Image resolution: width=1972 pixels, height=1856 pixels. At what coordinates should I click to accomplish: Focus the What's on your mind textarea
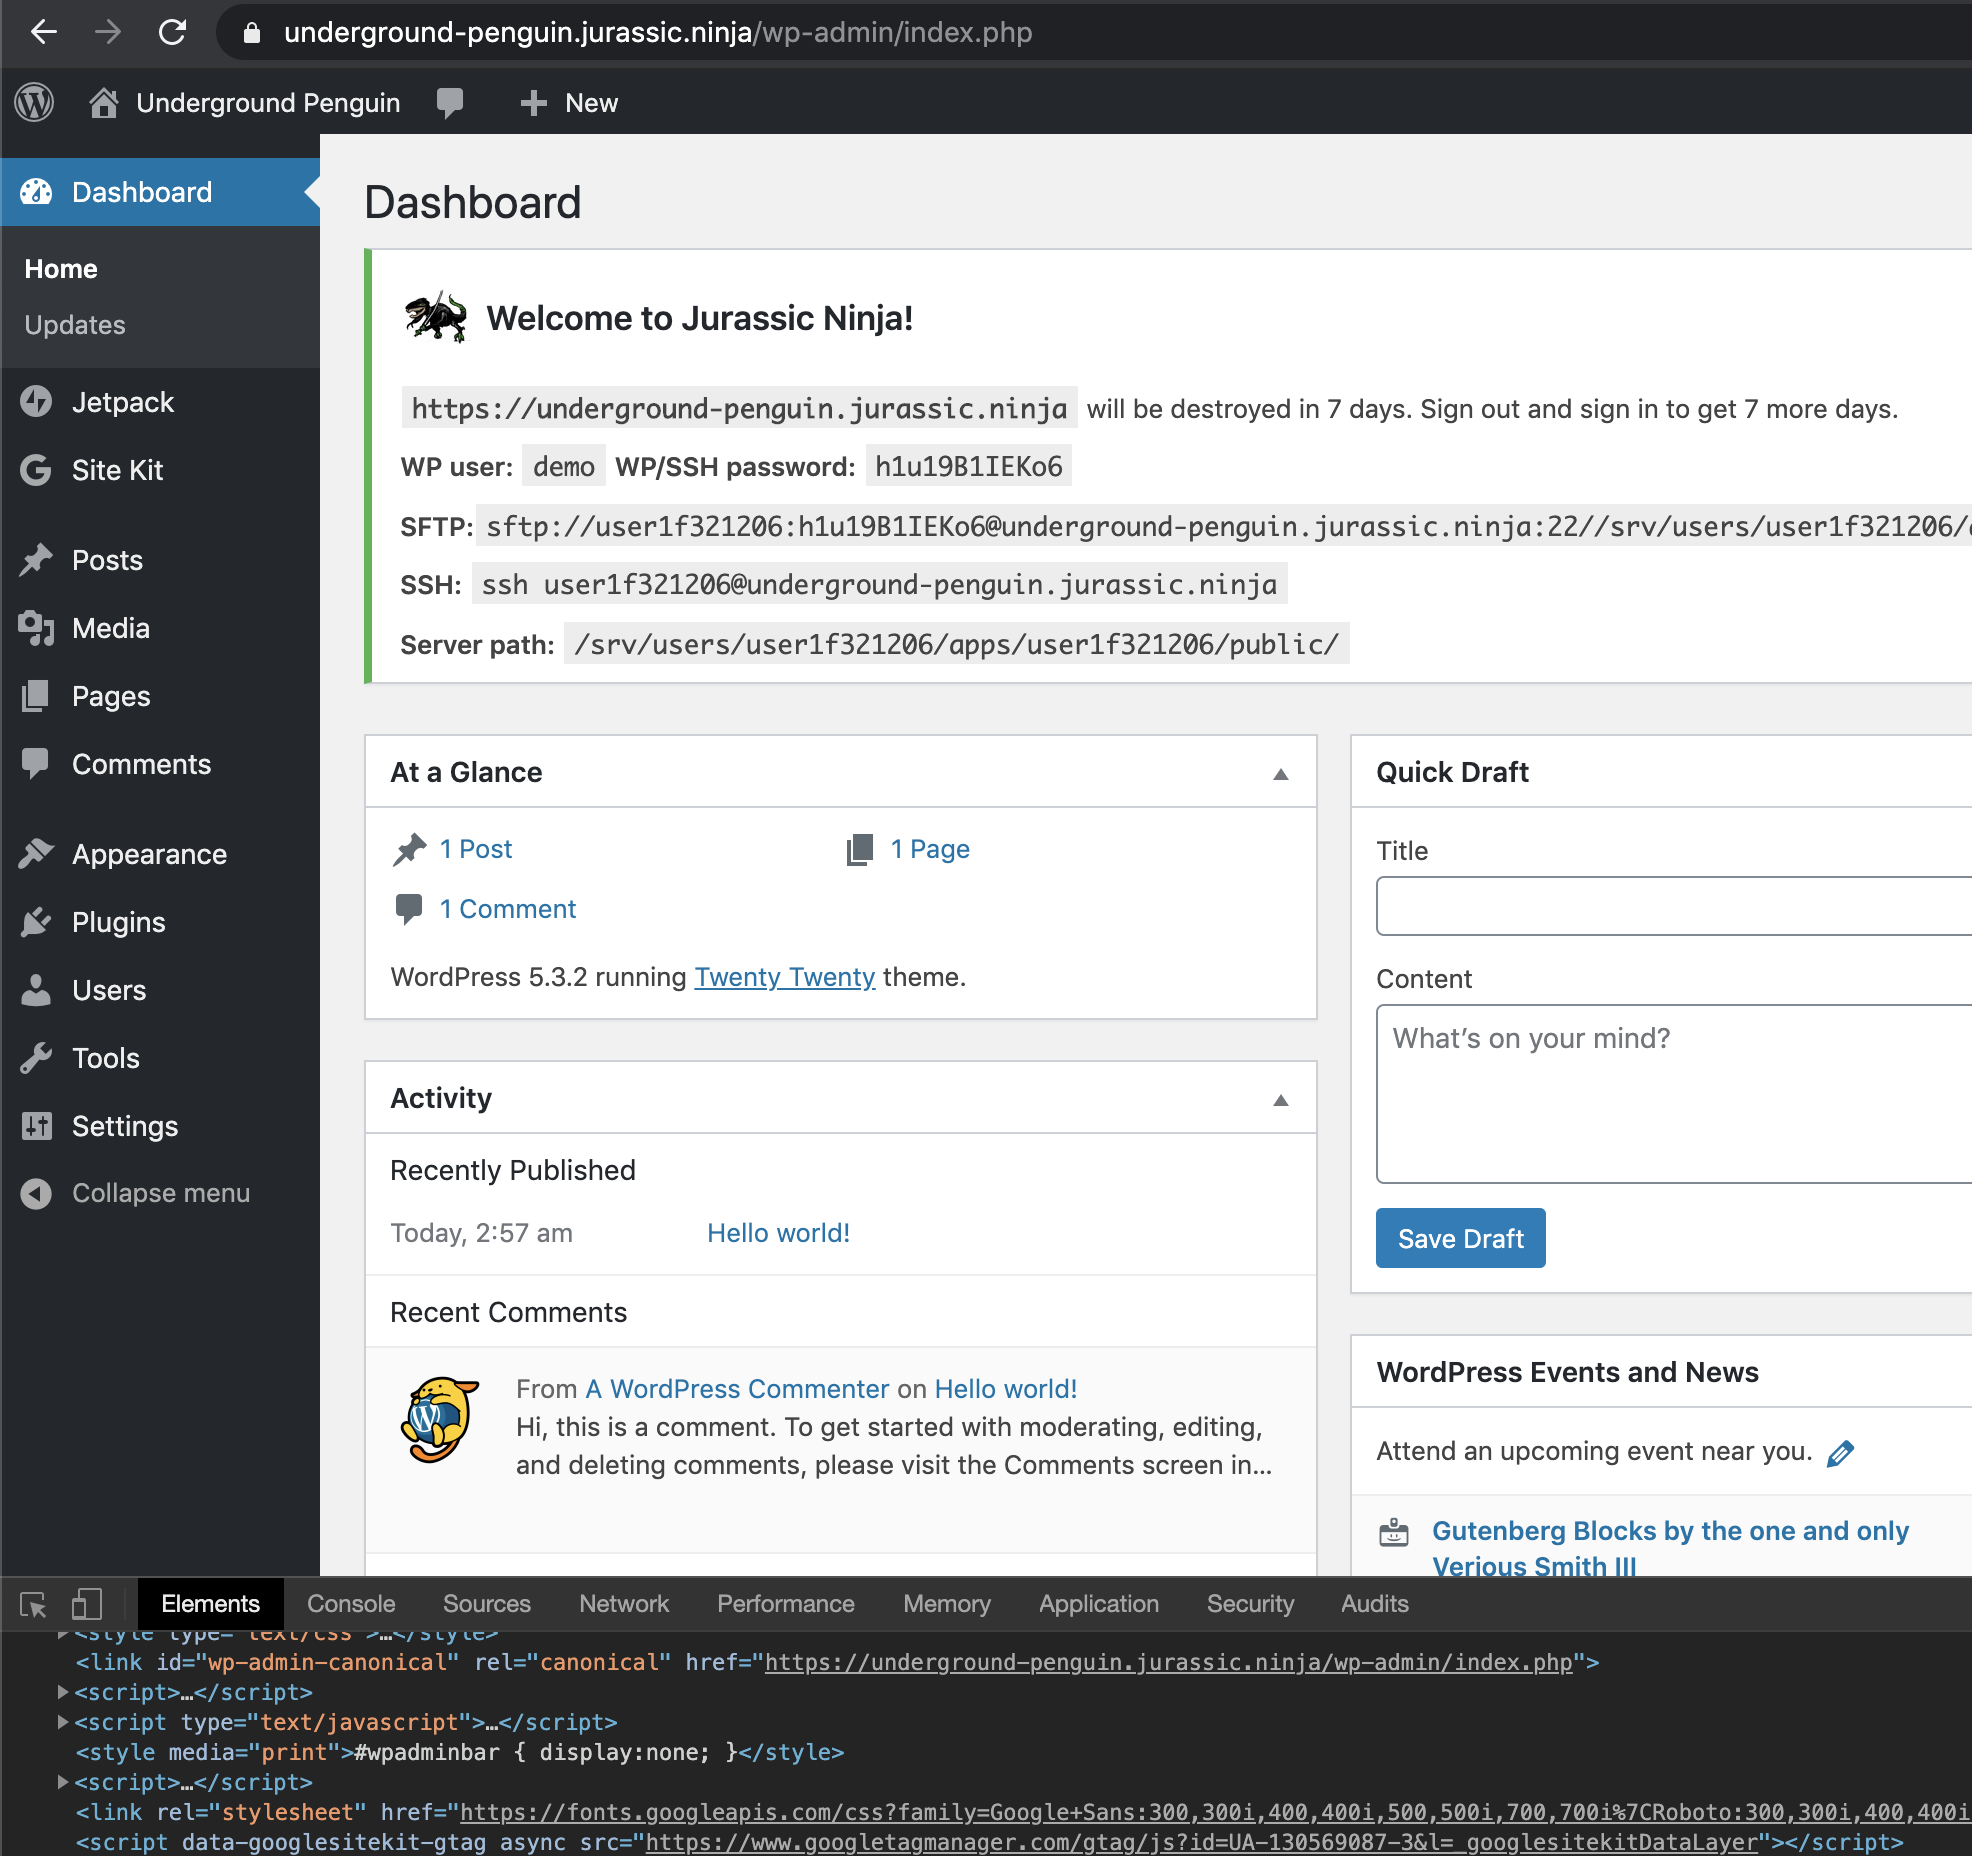1674,1094
